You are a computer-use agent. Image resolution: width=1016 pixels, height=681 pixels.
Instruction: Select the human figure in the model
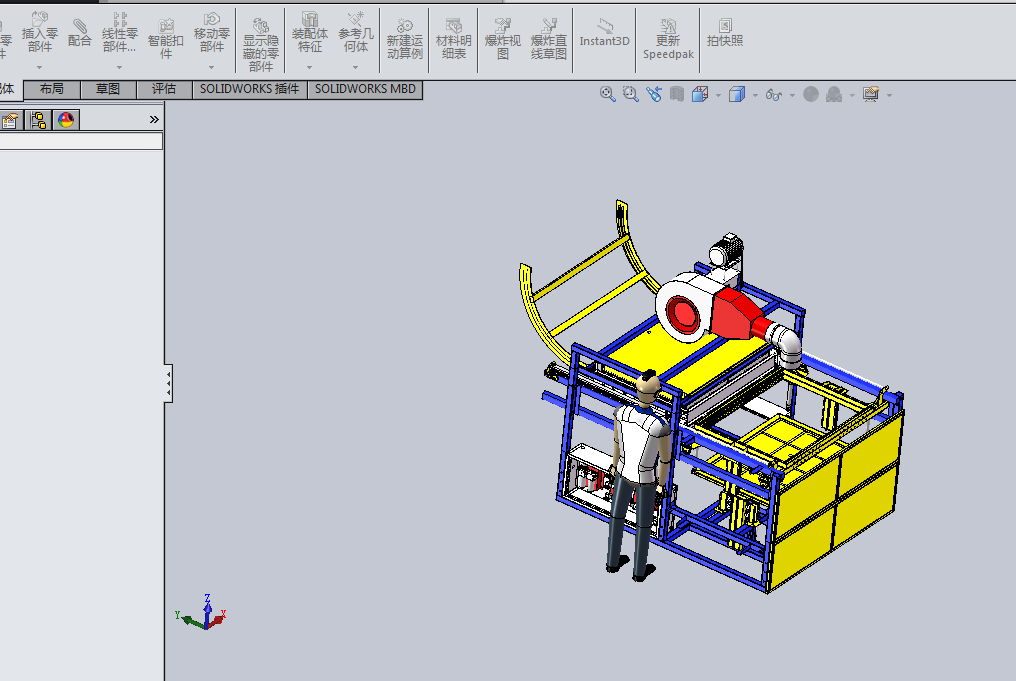[638, 475]
